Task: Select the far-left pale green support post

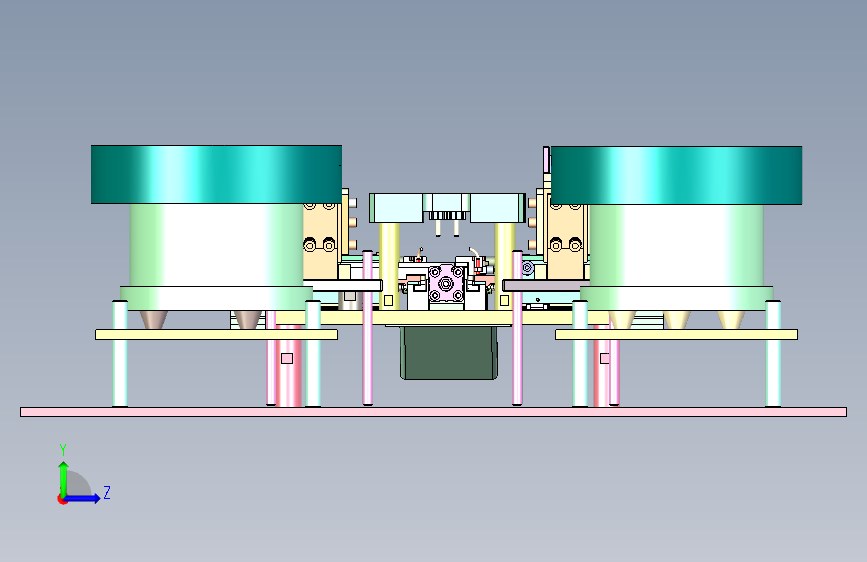Action: (120, 354)
